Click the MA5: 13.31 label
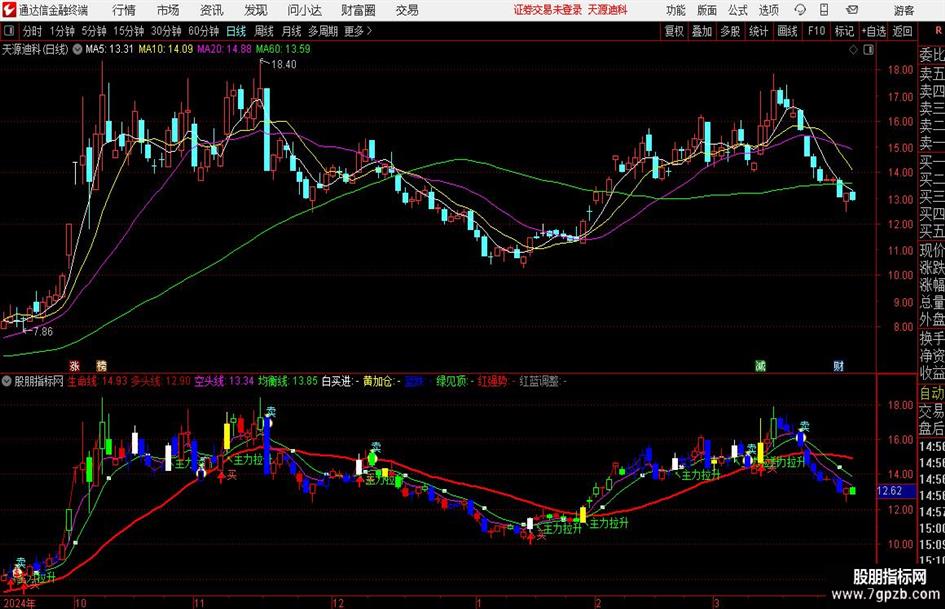The image size is (945, 609). (109, 49)
